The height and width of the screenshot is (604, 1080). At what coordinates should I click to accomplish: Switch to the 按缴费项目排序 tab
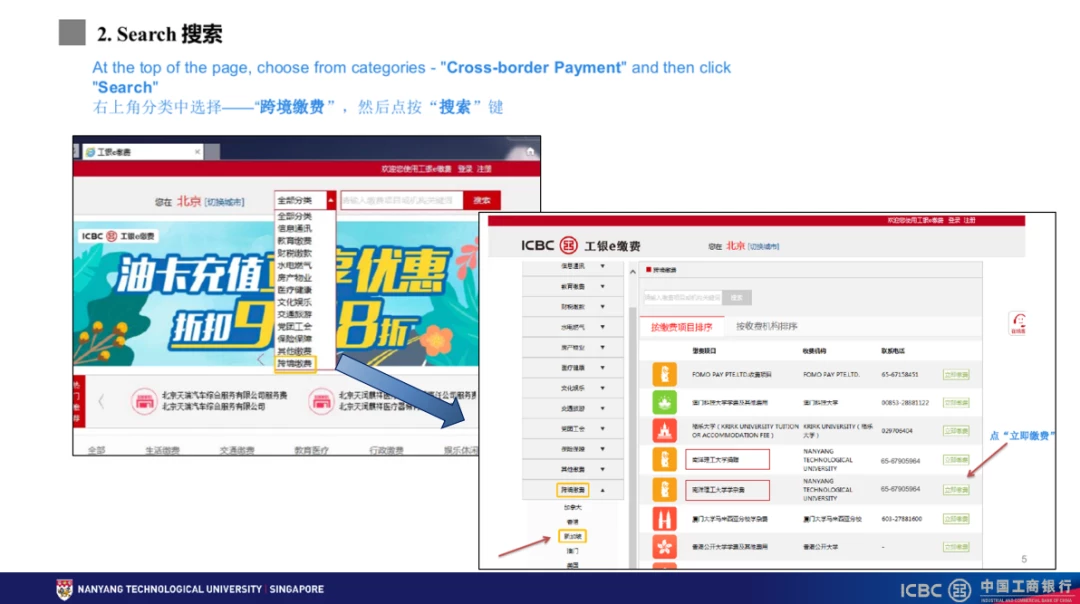pos(681,327)
